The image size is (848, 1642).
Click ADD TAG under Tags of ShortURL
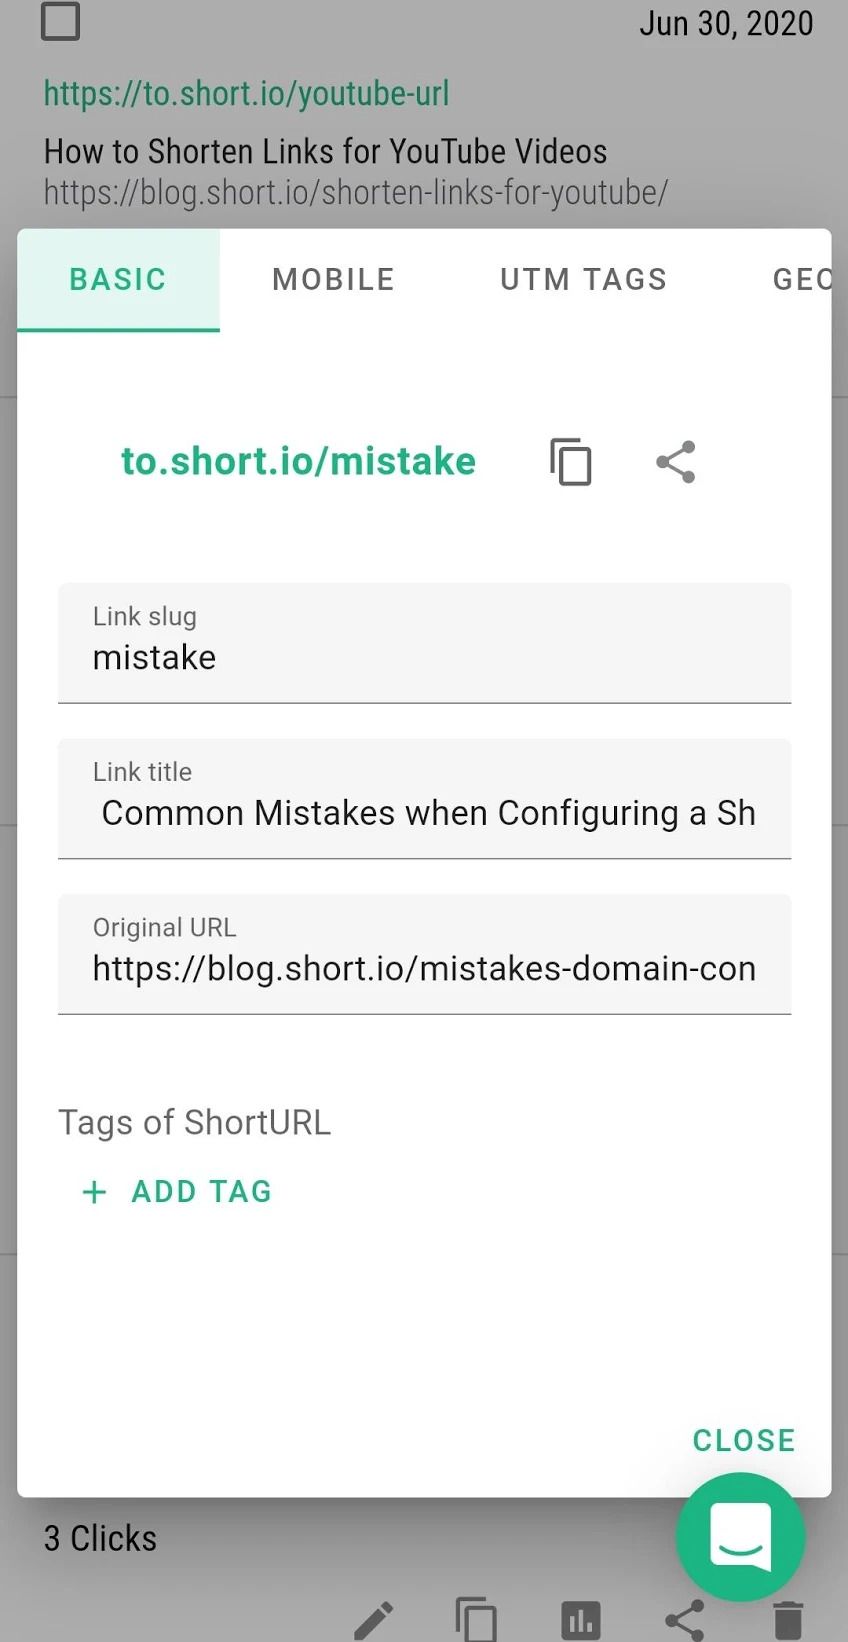pos(176,1191)
